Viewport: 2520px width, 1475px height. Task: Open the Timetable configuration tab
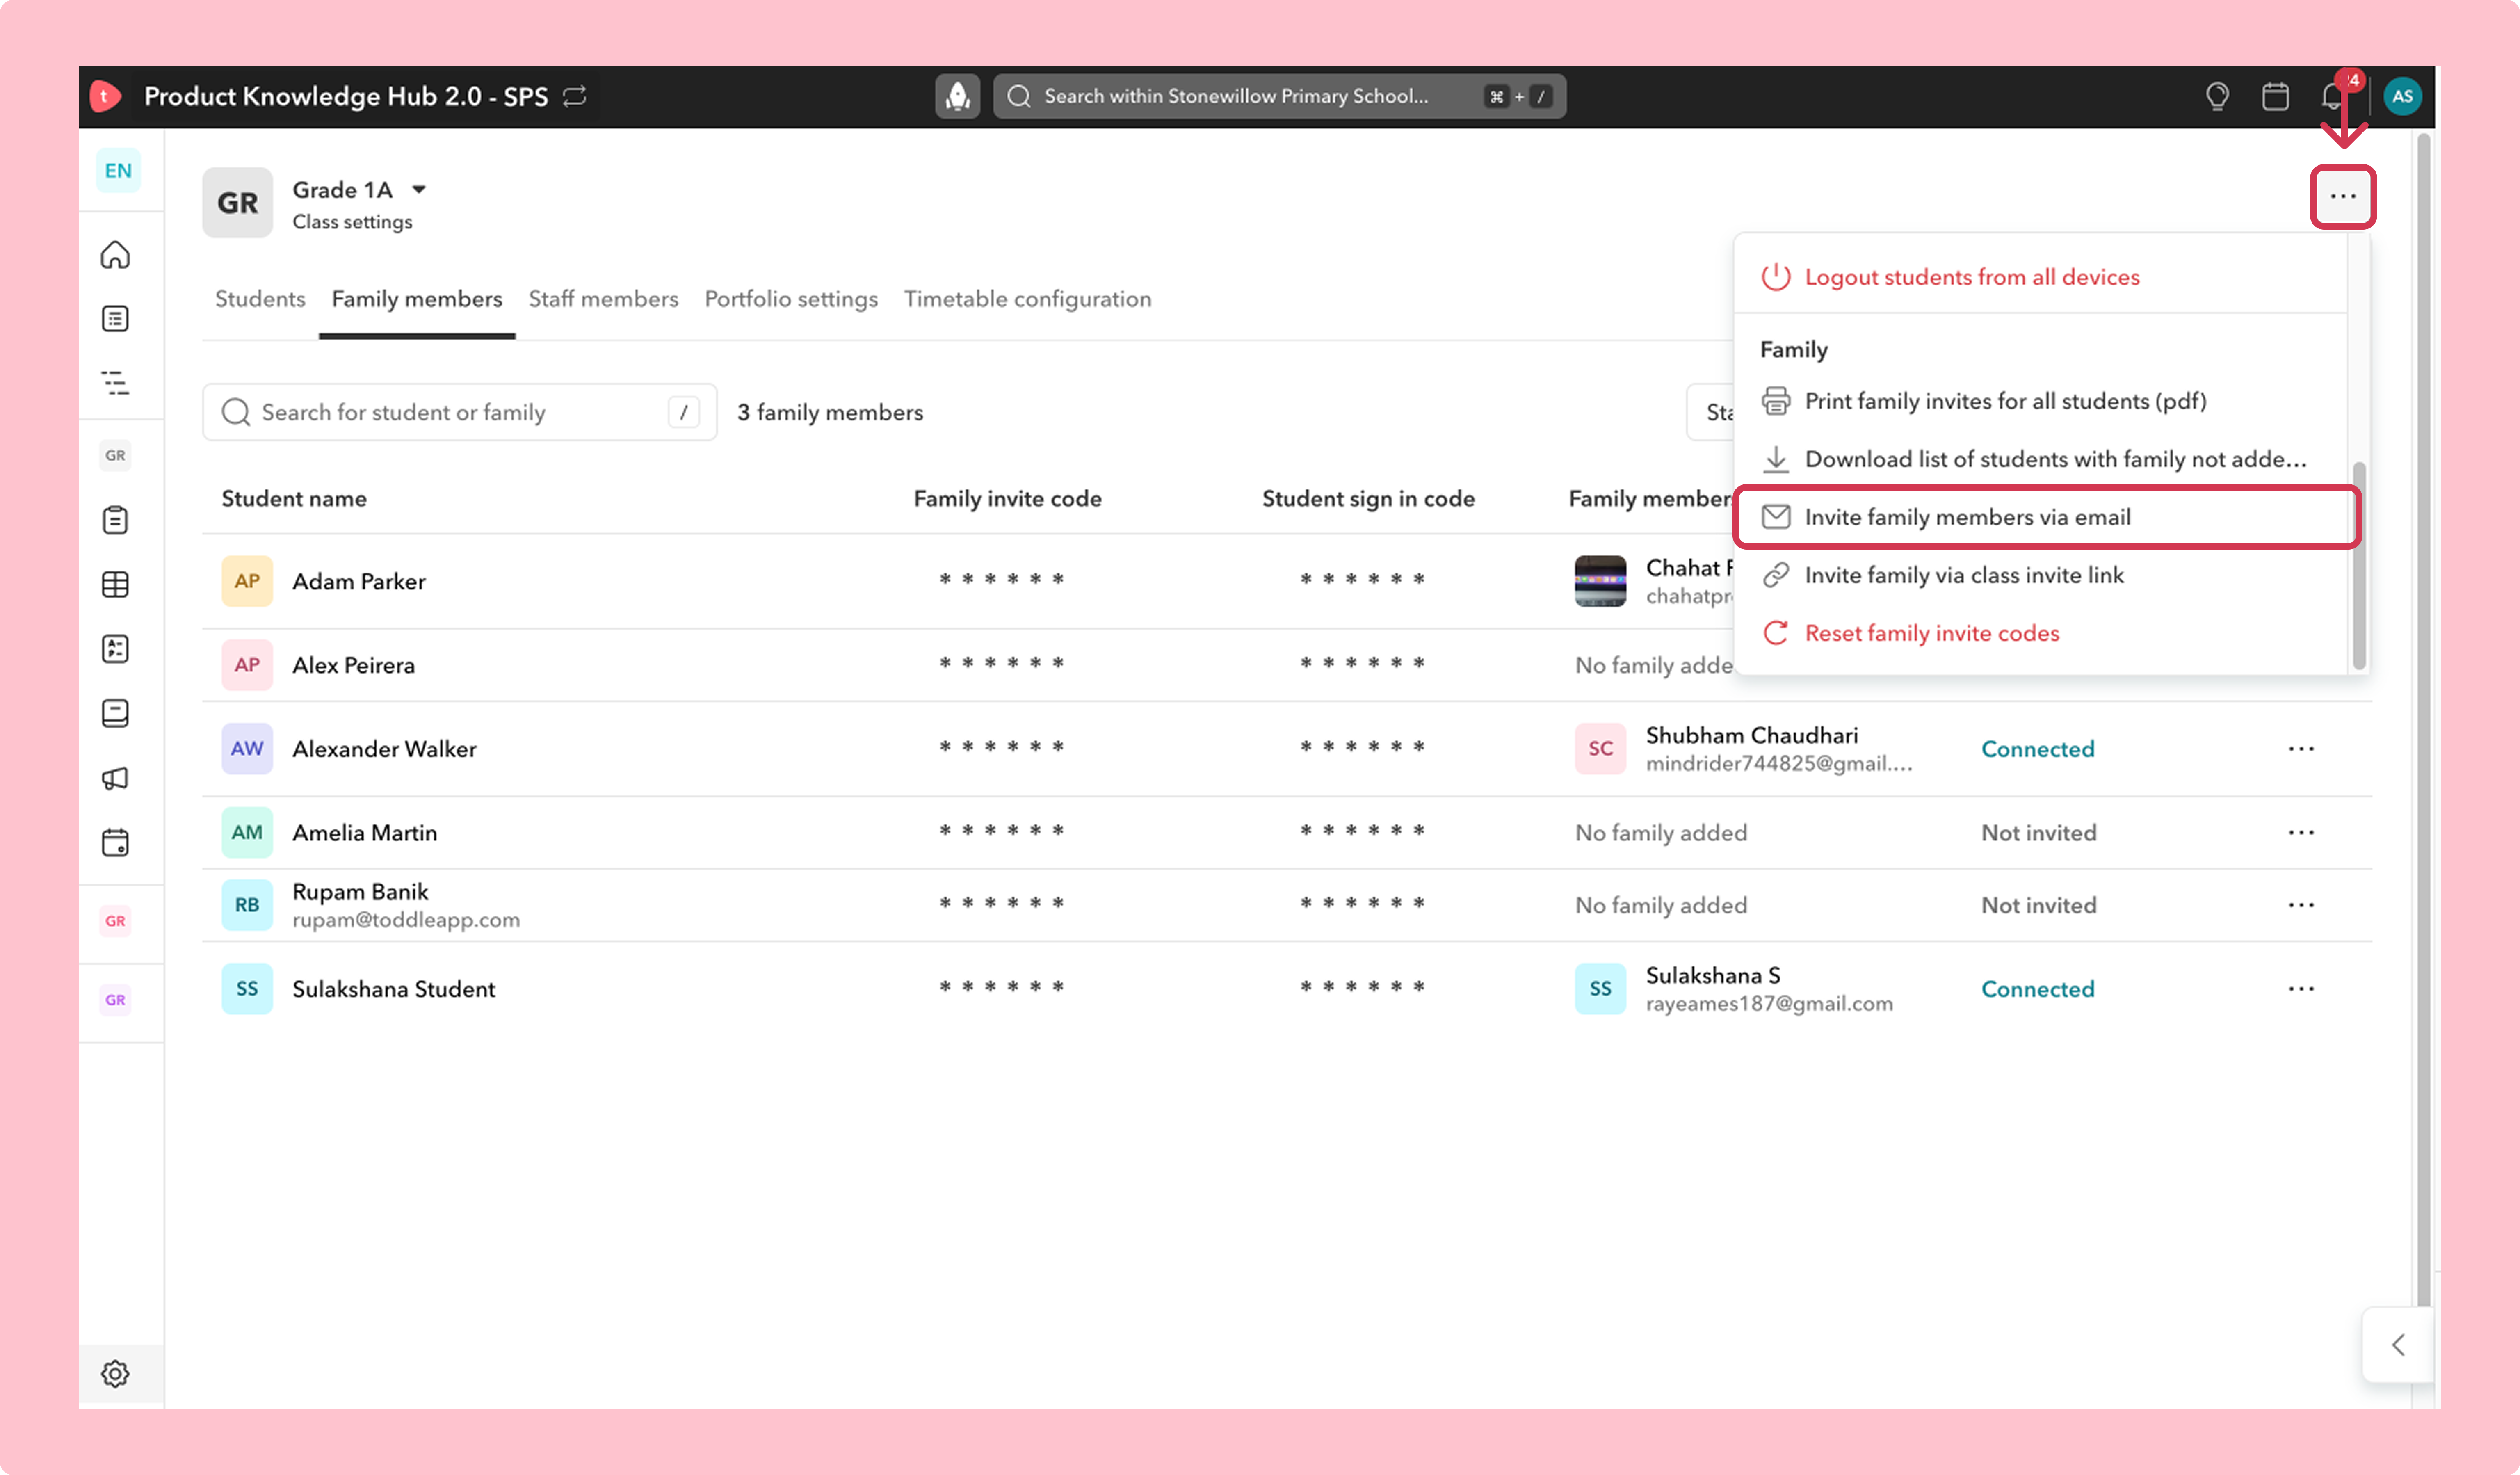(x=1027, y=299)
